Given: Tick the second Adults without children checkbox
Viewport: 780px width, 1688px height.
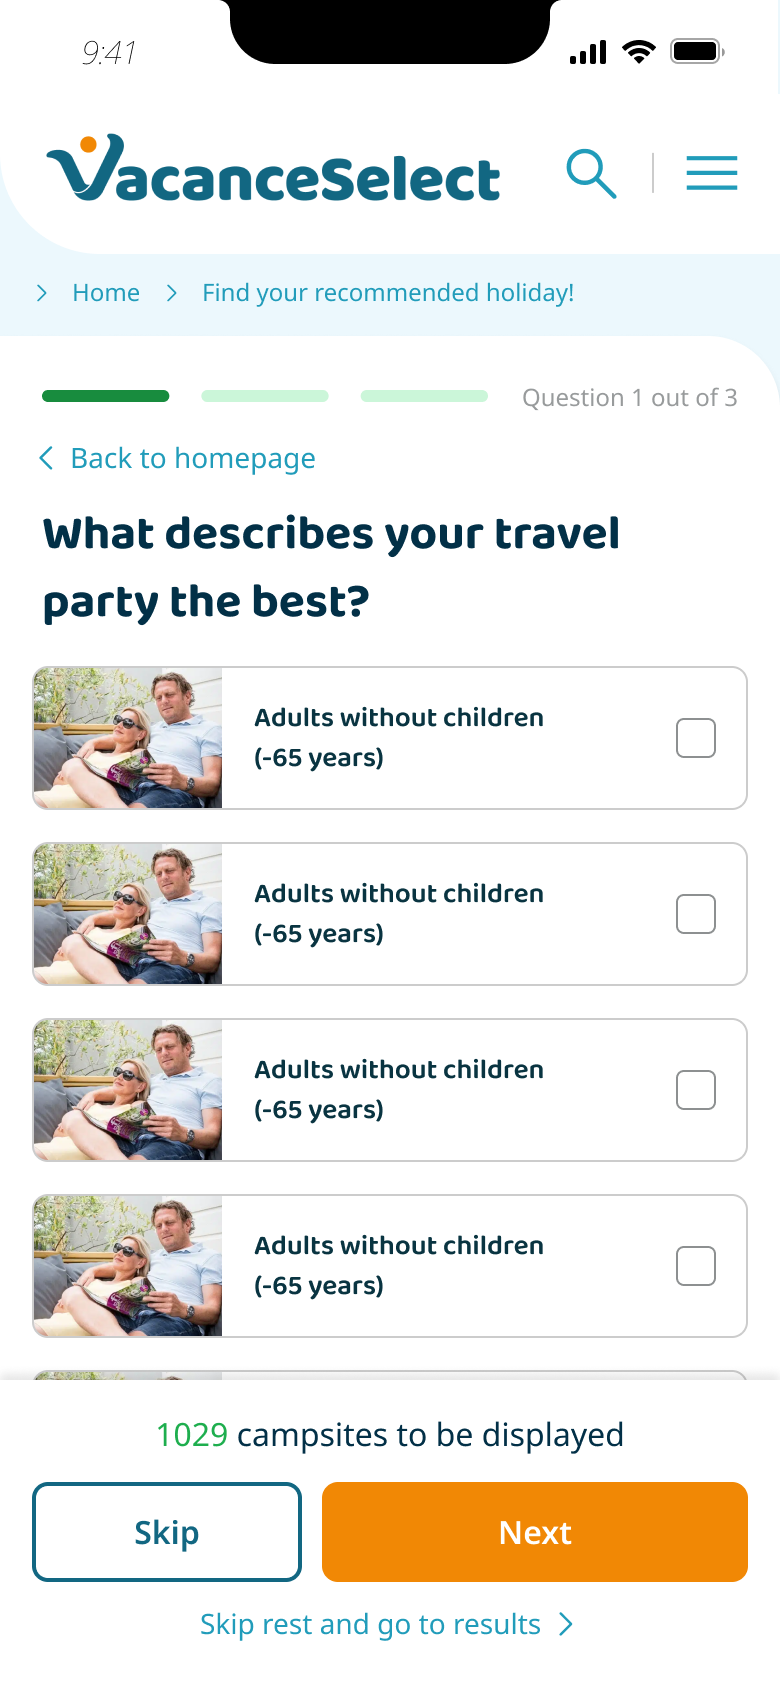Looking at the screenshot, I should tap(696, 914).
